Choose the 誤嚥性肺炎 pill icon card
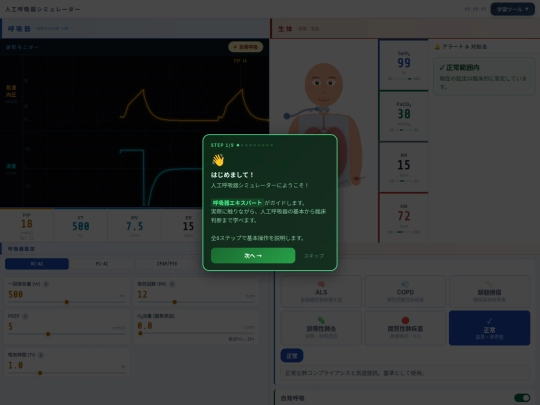This screenshot has width=540, height=405. [321, 328]
